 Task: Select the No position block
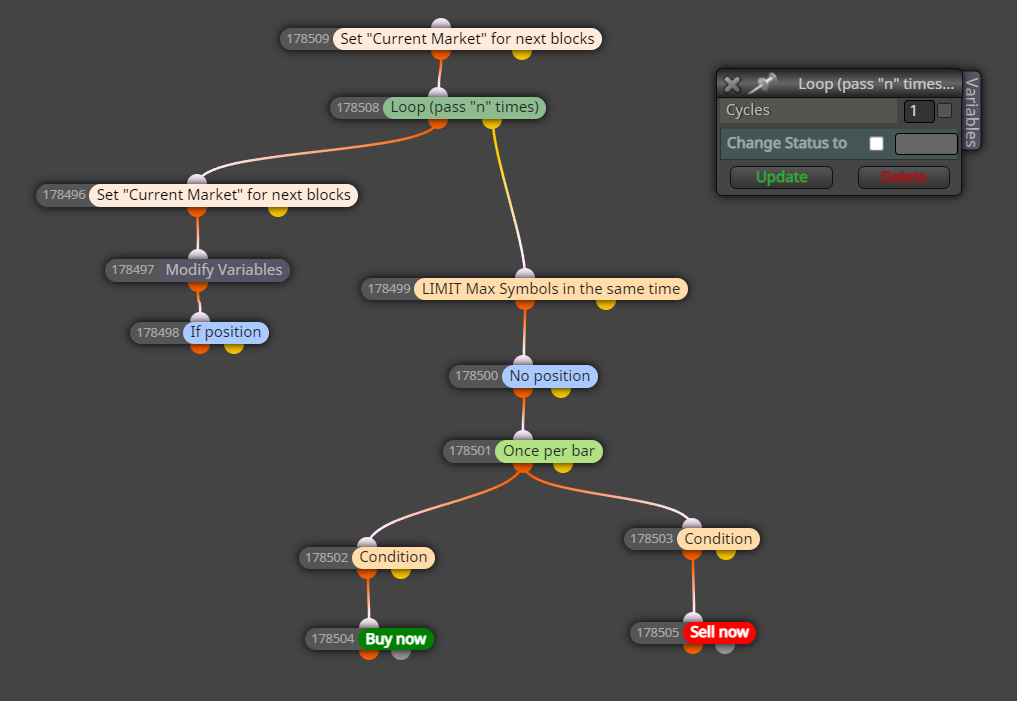coord(549,375)
